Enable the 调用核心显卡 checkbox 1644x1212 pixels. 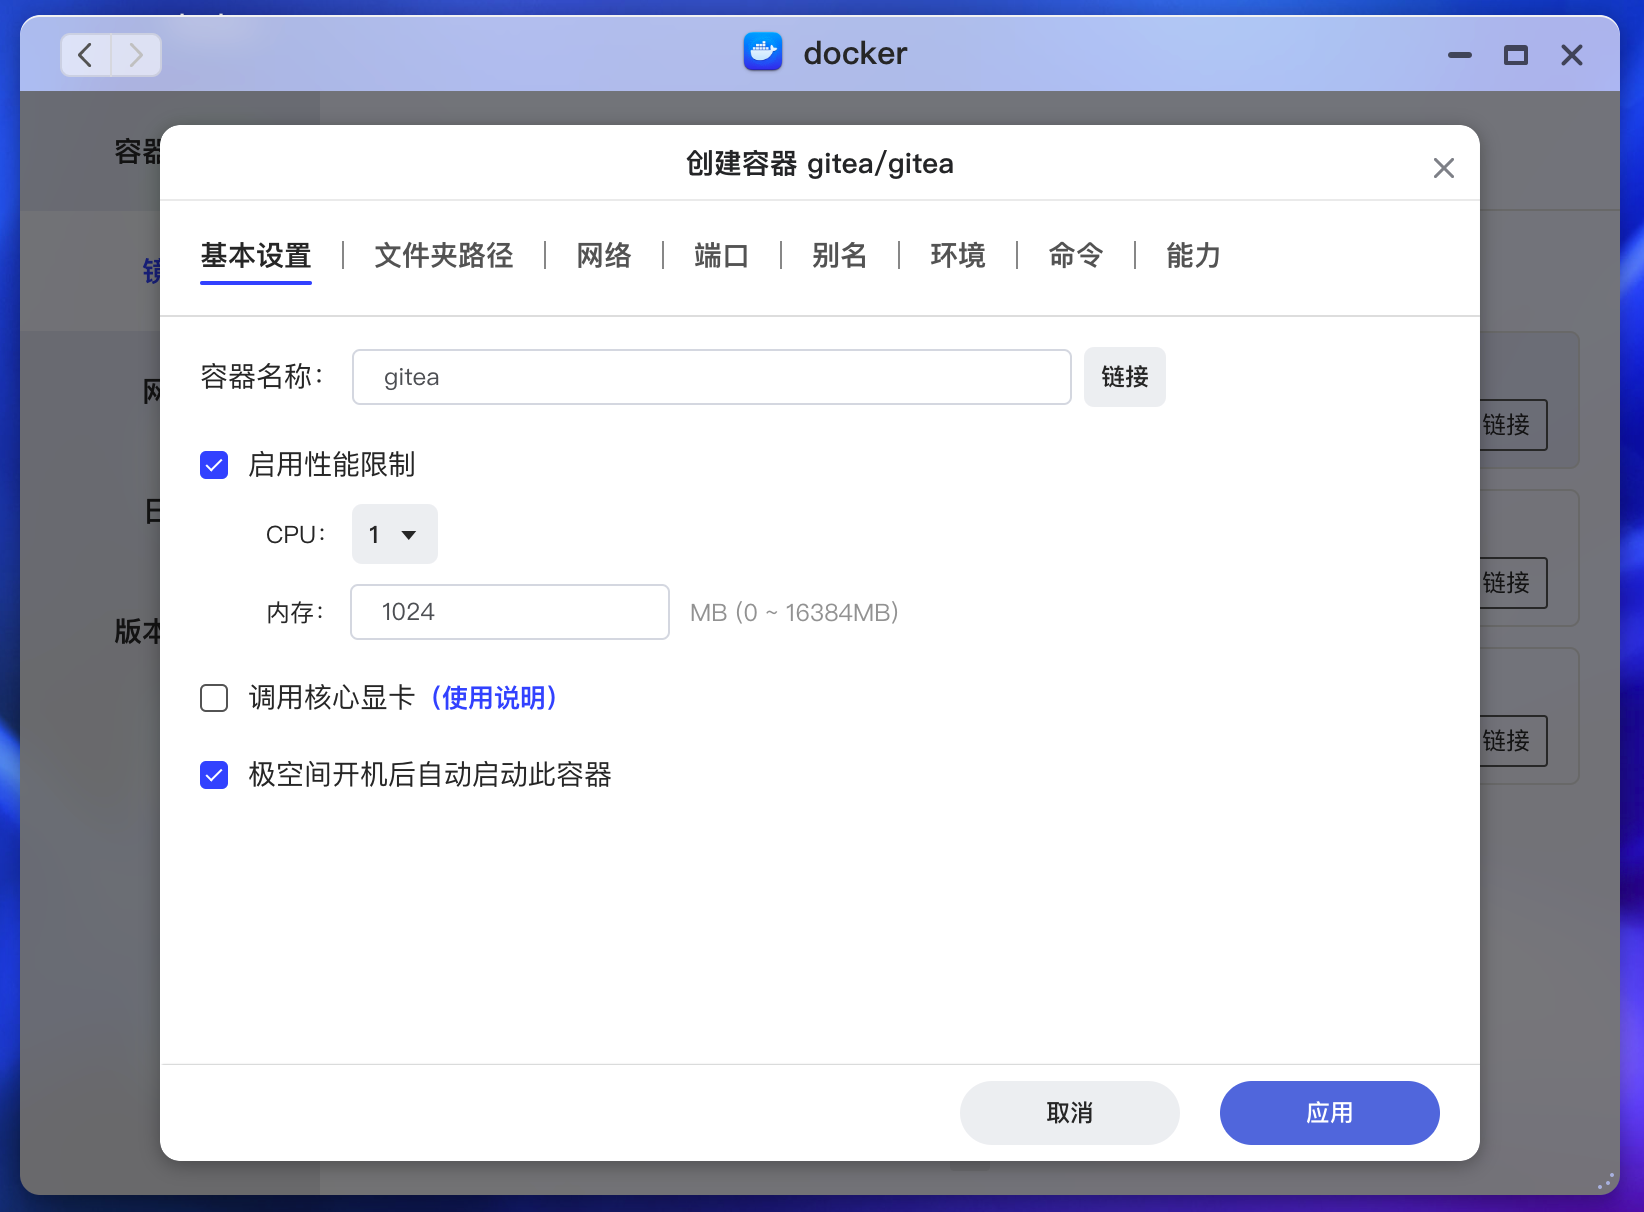tap(214, 698)
